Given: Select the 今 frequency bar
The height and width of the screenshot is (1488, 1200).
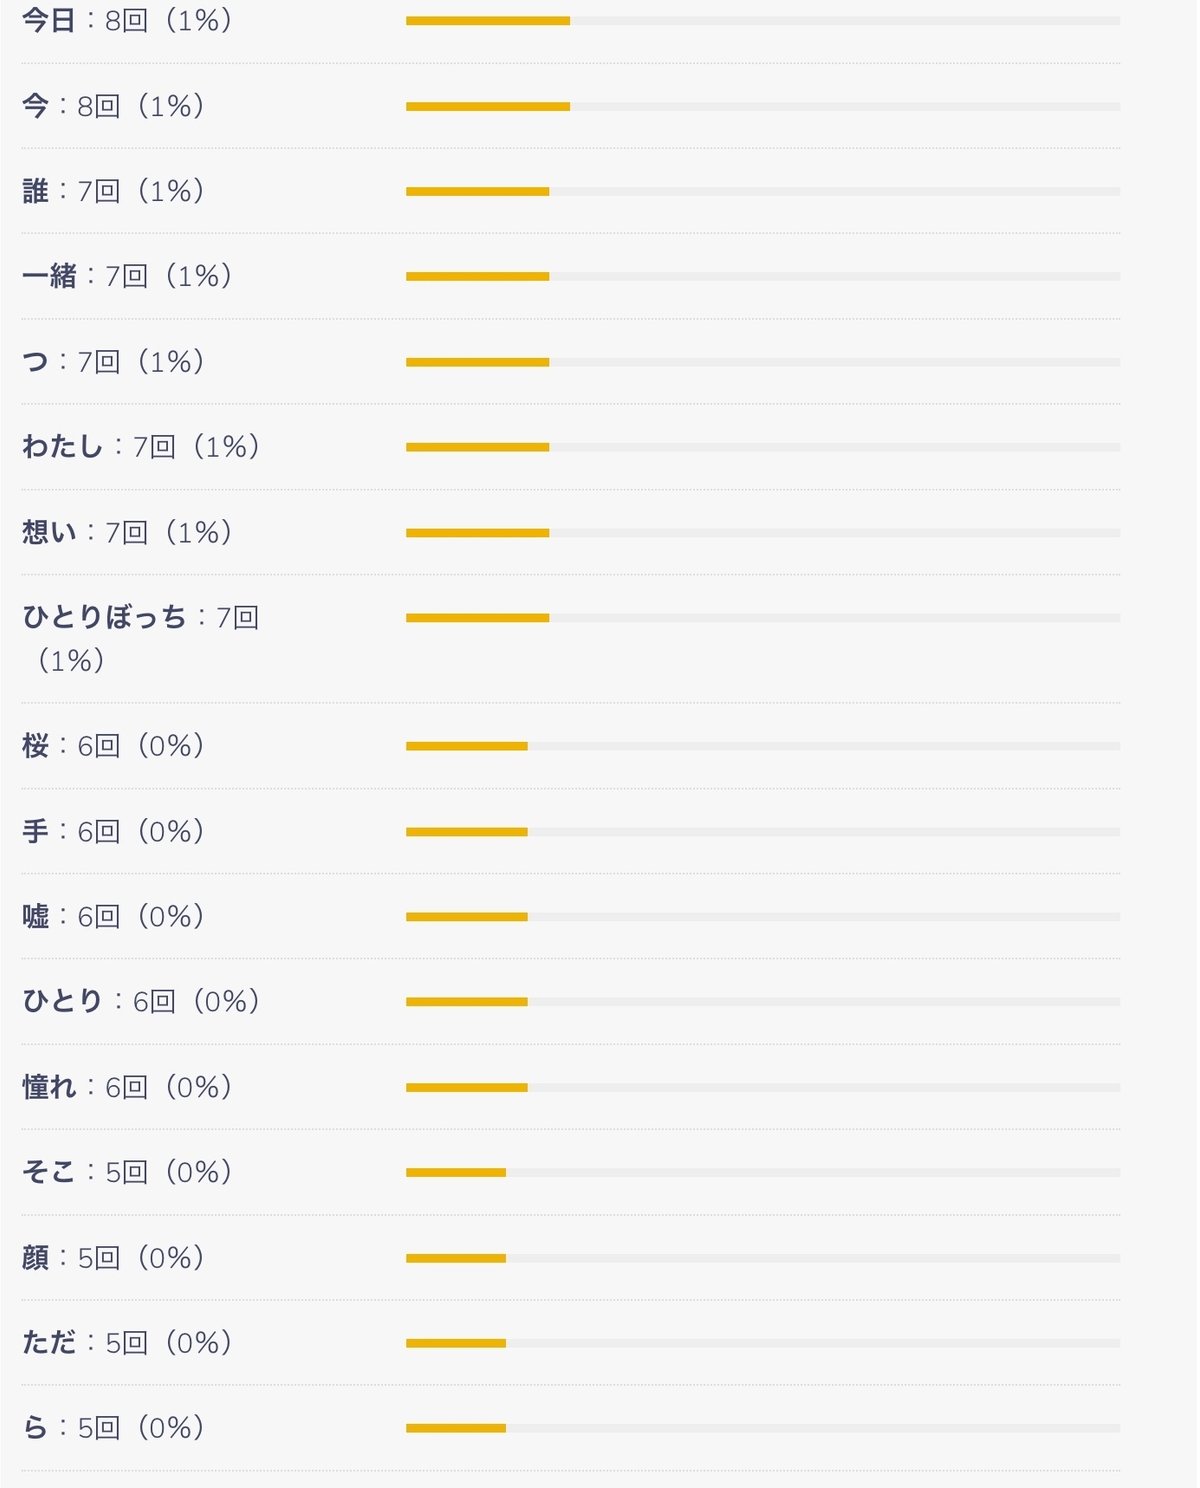Looking at the screenshot, I should pyautogui.click(x=488, y=106).
